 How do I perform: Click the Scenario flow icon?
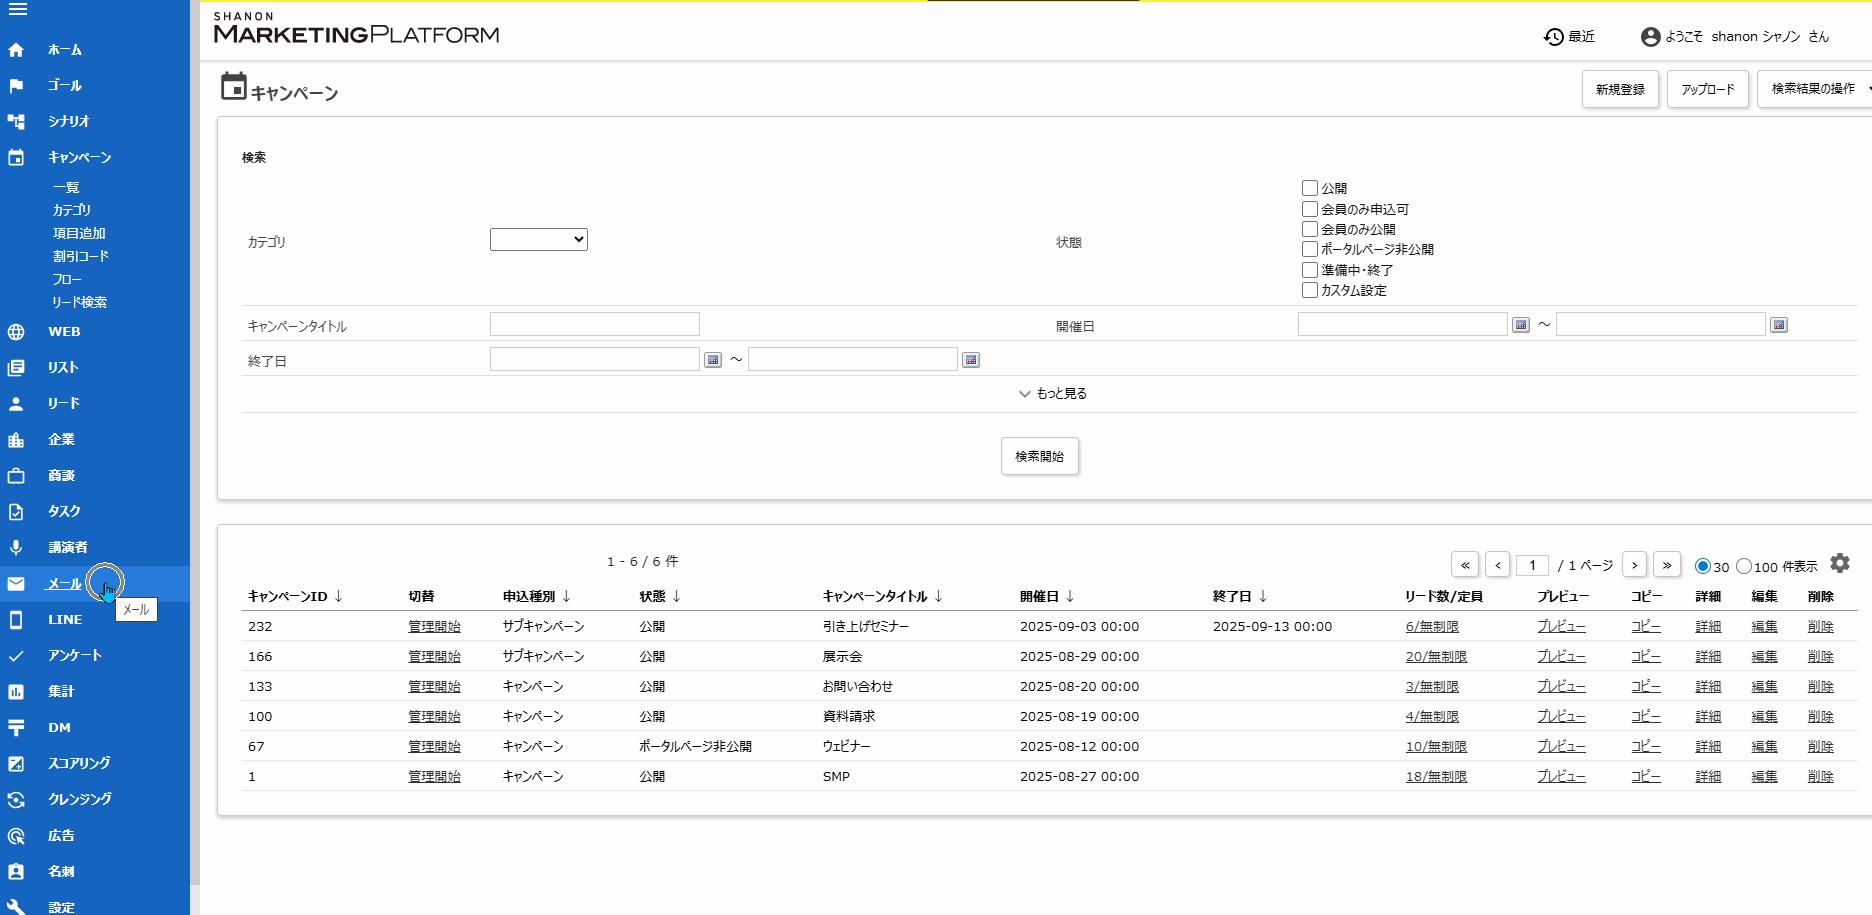coord(16,122)
